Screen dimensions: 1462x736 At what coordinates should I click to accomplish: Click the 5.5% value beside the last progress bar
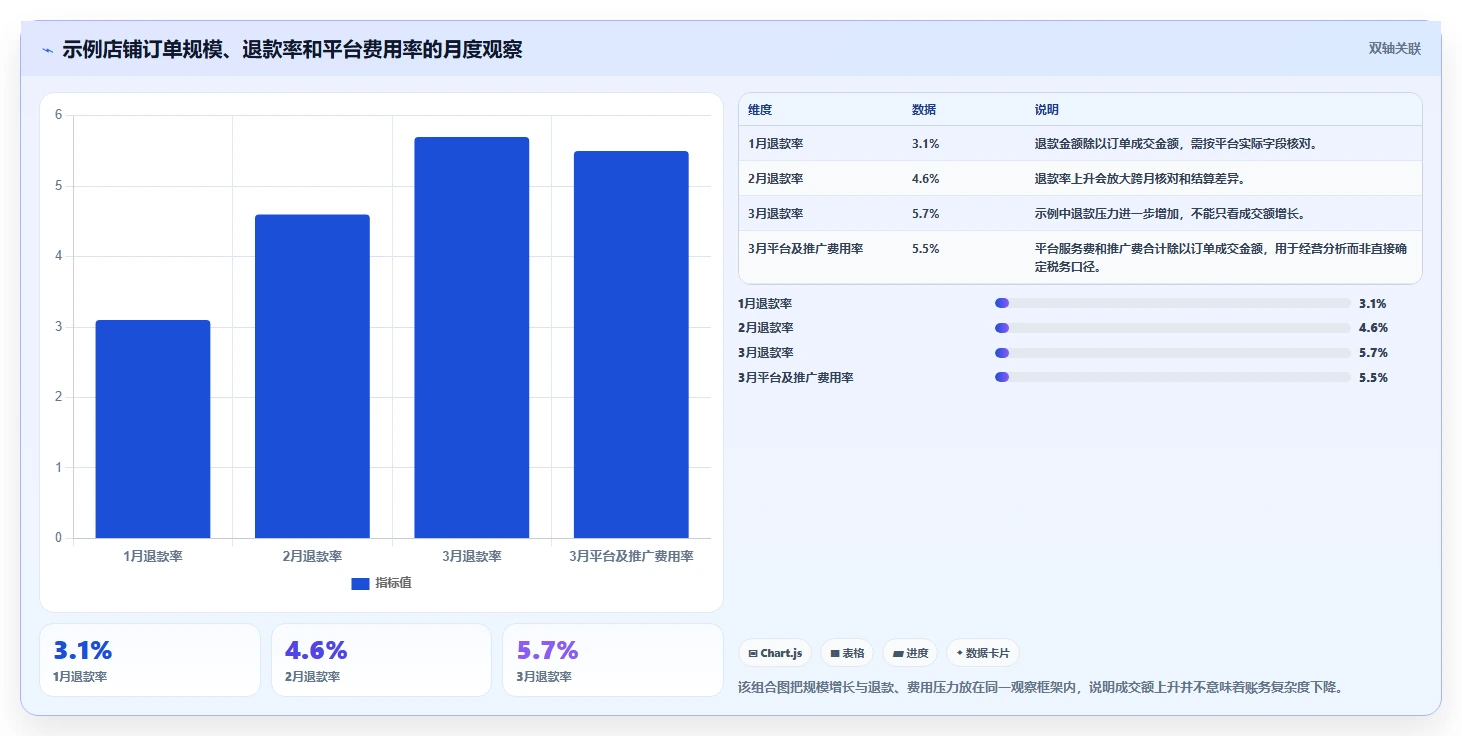pyautogui.click(x=1373, y=378)
